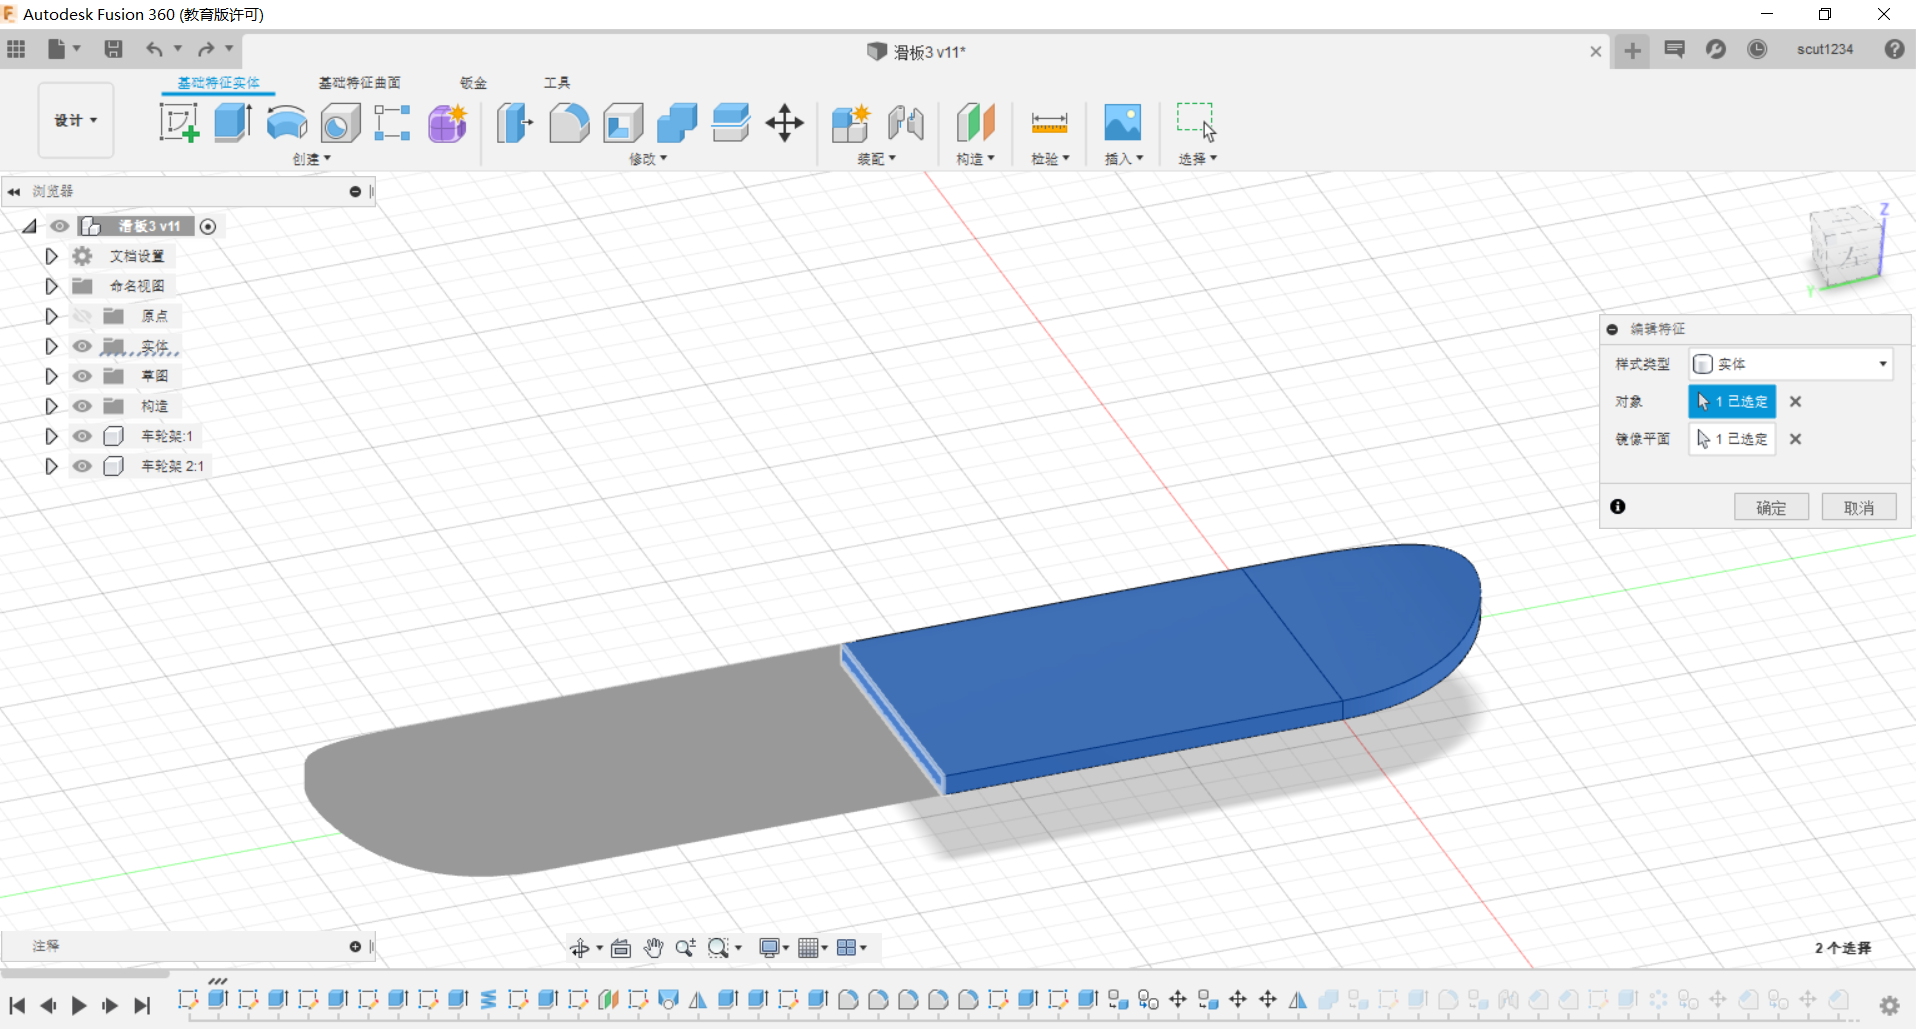Click the 镜像平面 1 已选定 selection button
Image resolution: width=1916 pixels, height=1029 pixels.
coord(1732,439)
